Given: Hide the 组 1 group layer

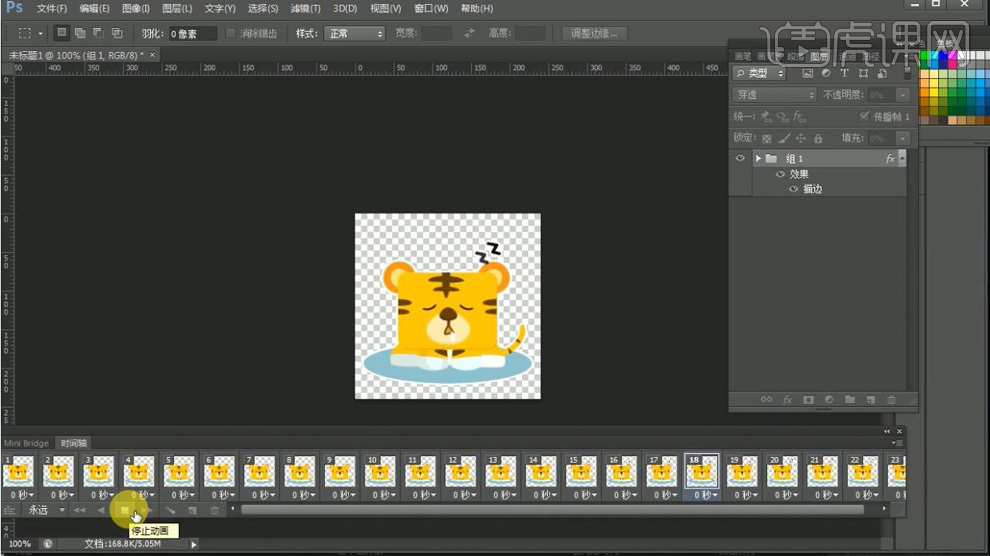Looking at the screenshot, I should click(x=741, y=159).
